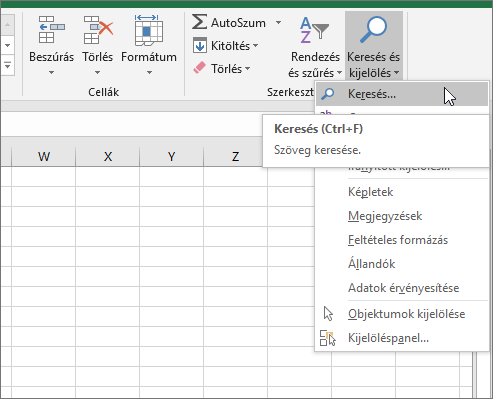Click the arrow icon beside Objektumok kijelölése
This screenshot has width=493, height=399.
pos(328,314)
